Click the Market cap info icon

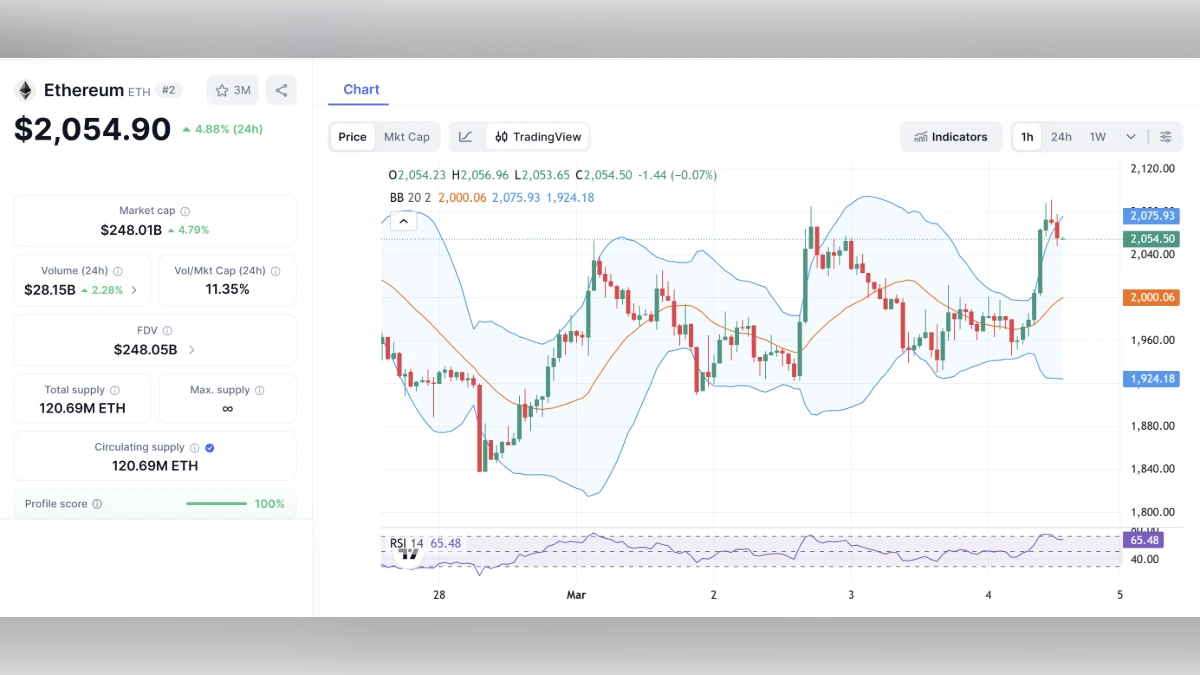coord(185,210)
